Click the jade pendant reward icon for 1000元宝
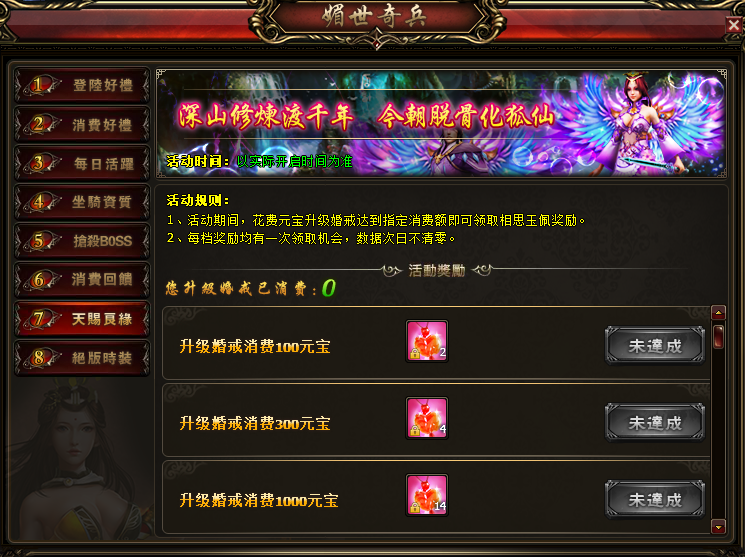 click(427, 495)
